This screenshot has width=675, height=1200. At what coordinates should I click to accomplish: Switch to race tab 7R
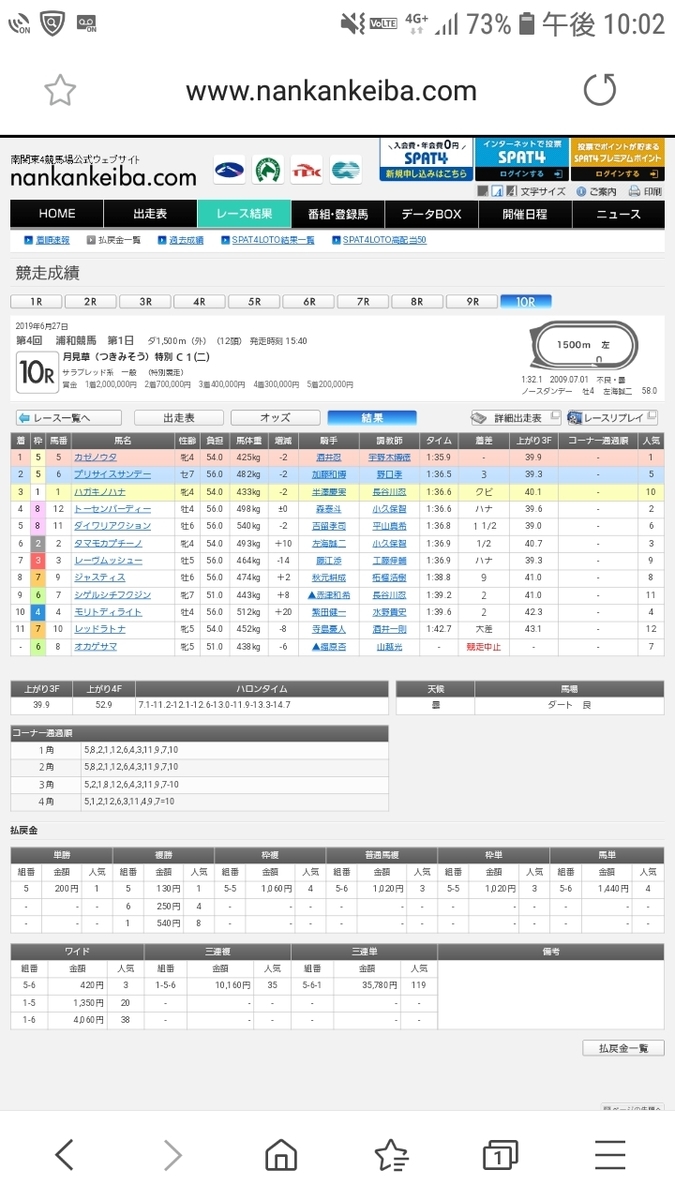pos(363,301)
